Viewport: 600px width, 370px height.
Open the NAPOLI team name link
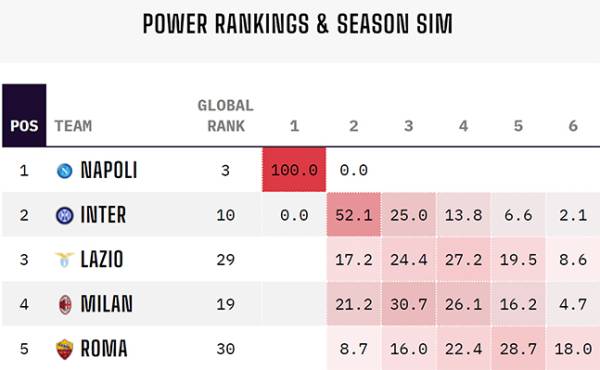pyautogui.click(x=109, y=170)
